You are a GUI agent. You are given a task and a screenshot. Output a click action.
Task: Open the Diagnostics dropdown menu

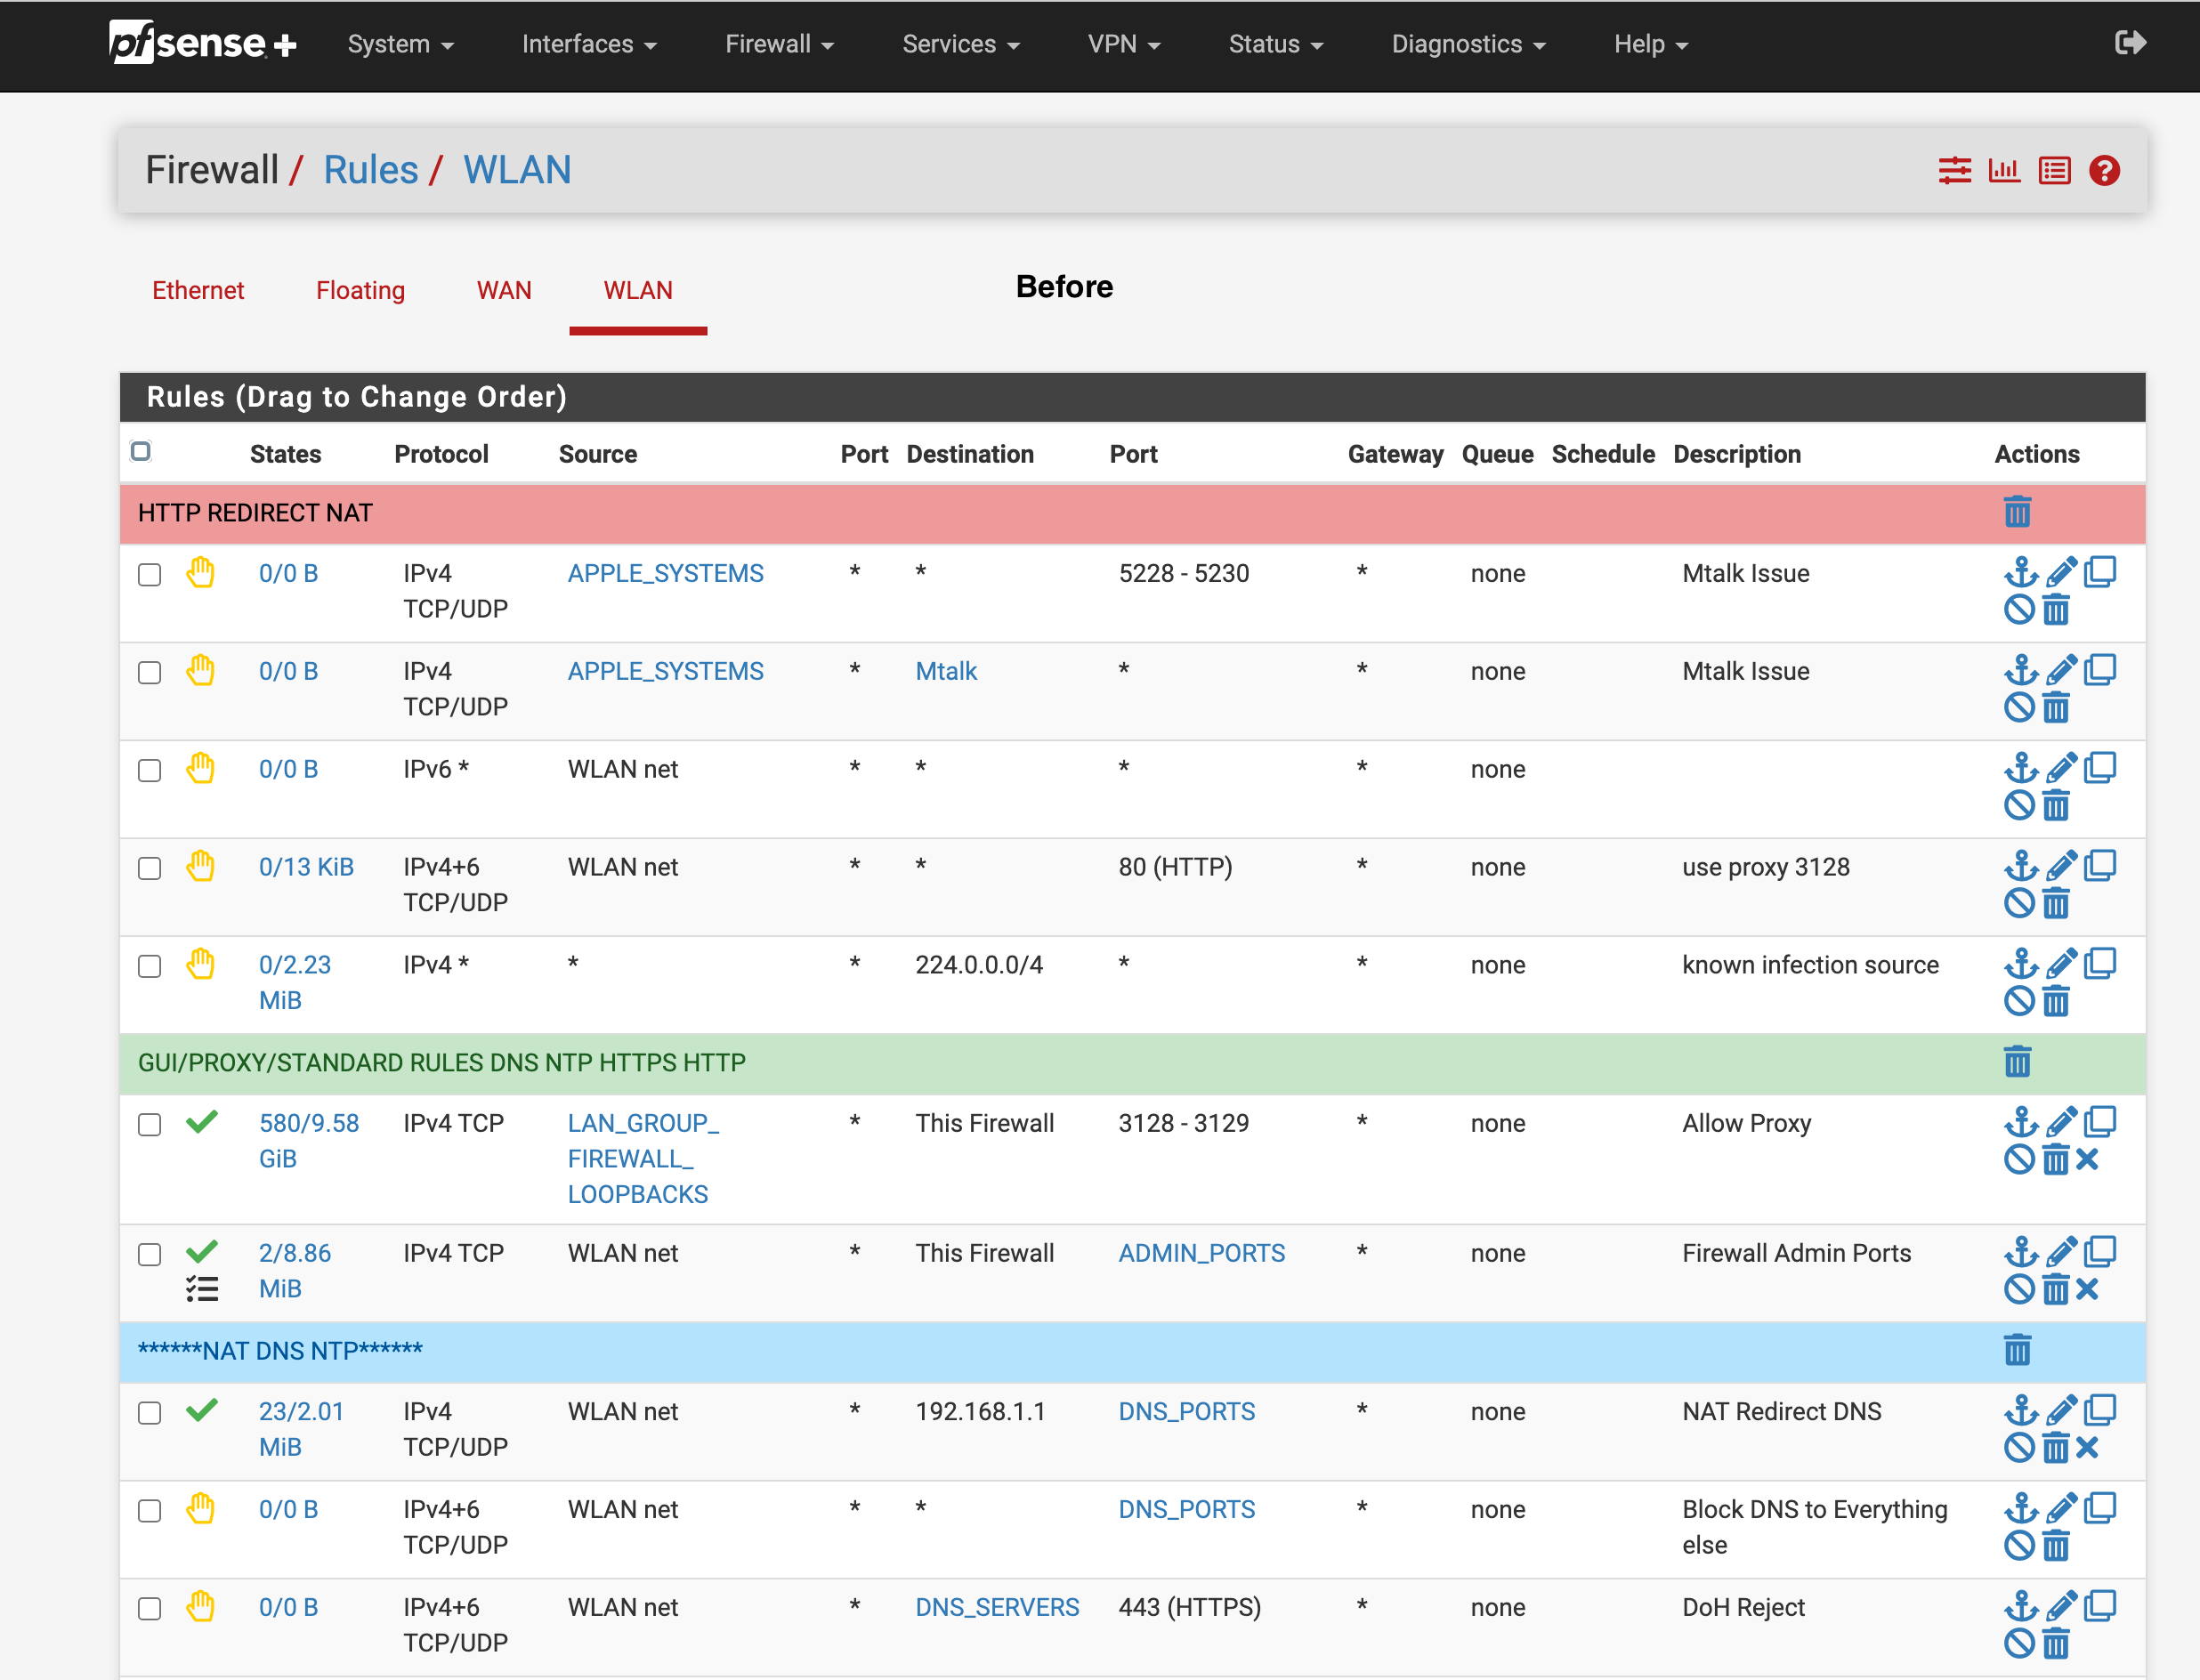pos(1468,44)
